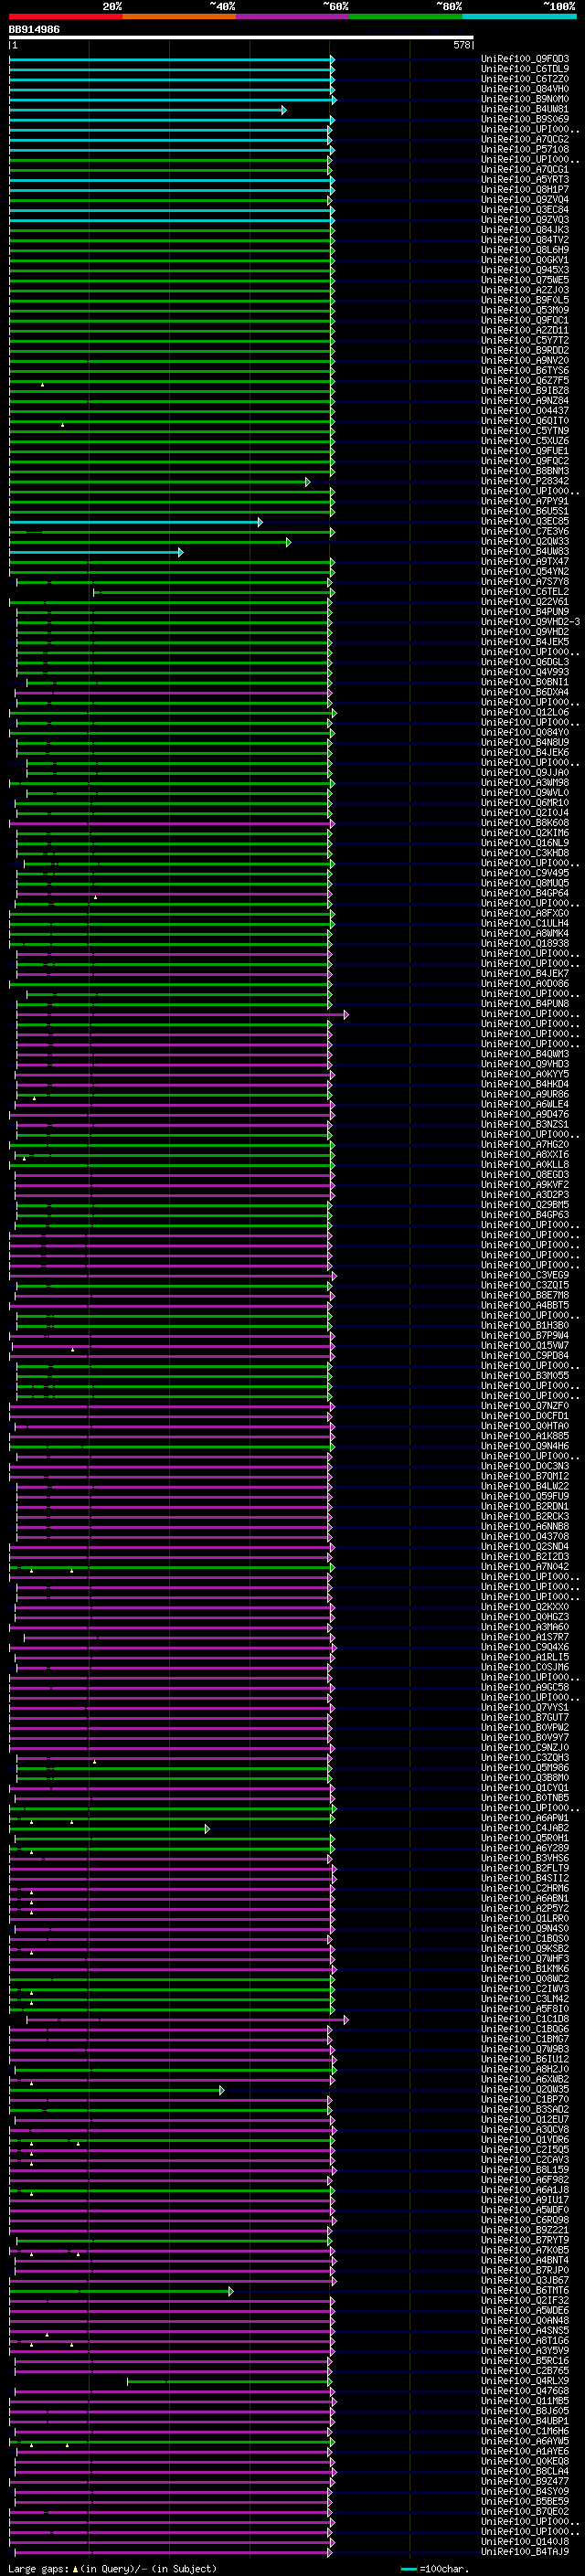Viewport: 585px width, 2576px height.
Task: Click label UniRef100_B6DXA4
Action: 525,692
